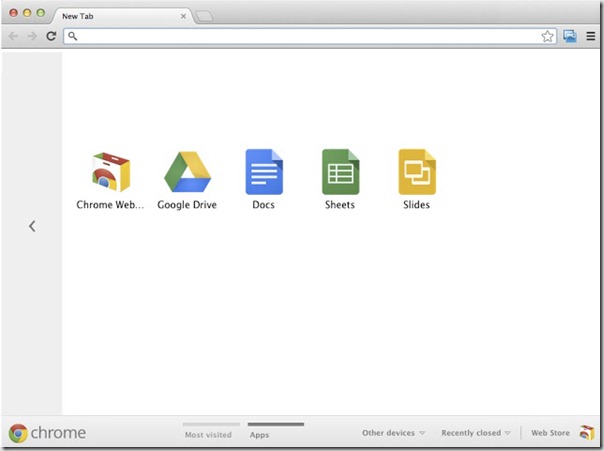Go forward using the forward arrow
Viewport: 604px width, 451px height.
point(32,36)
